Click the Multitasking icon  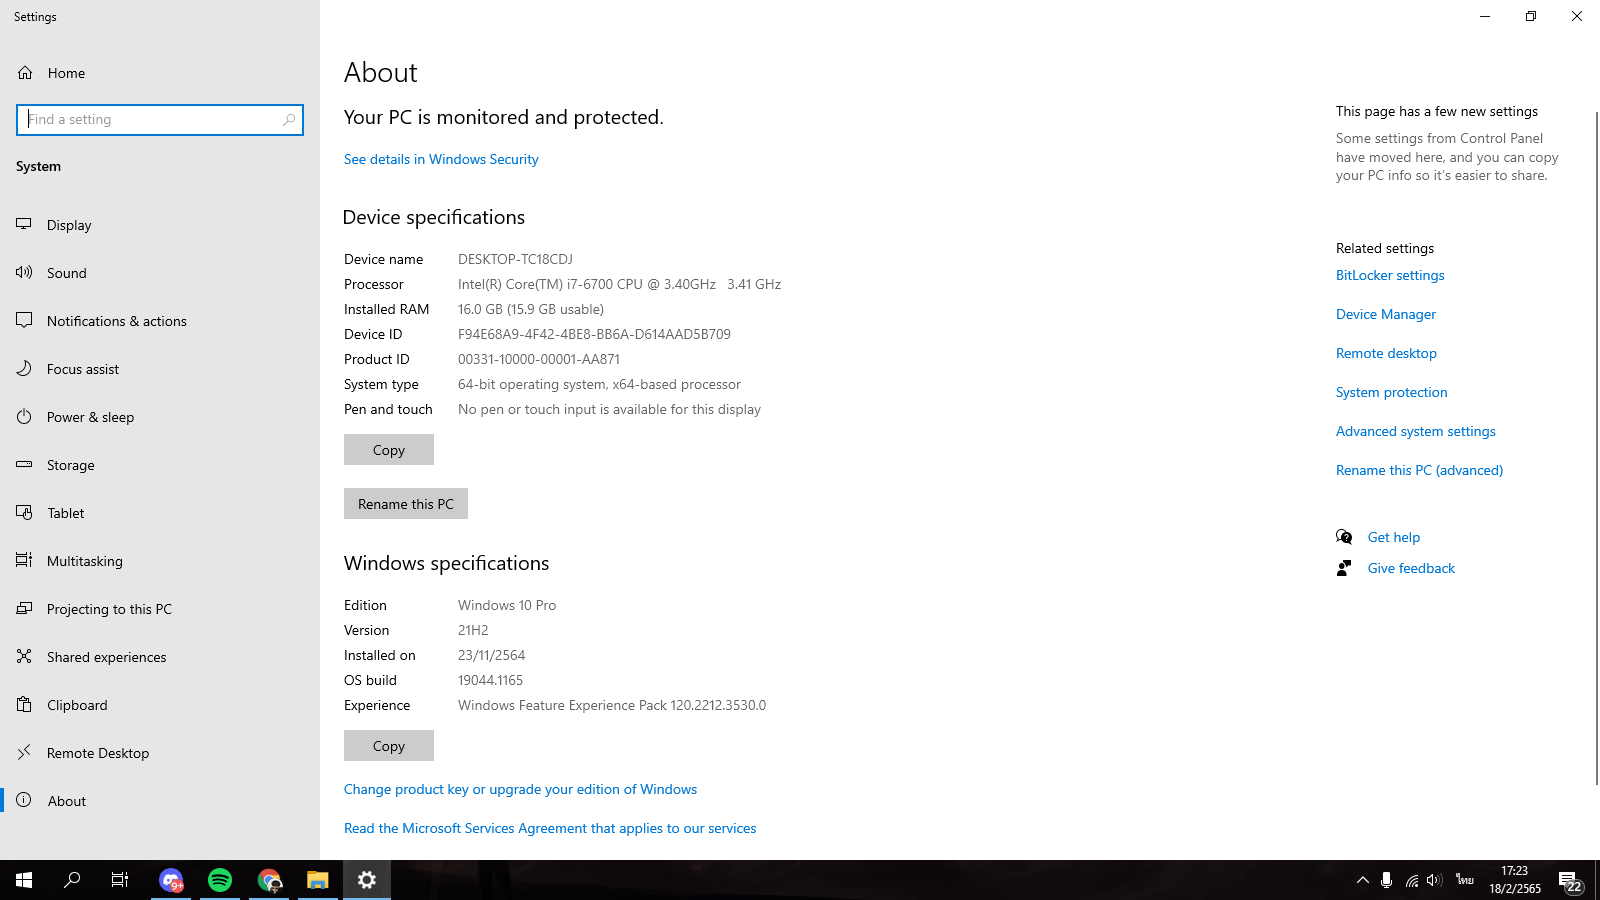coord(24,560)
